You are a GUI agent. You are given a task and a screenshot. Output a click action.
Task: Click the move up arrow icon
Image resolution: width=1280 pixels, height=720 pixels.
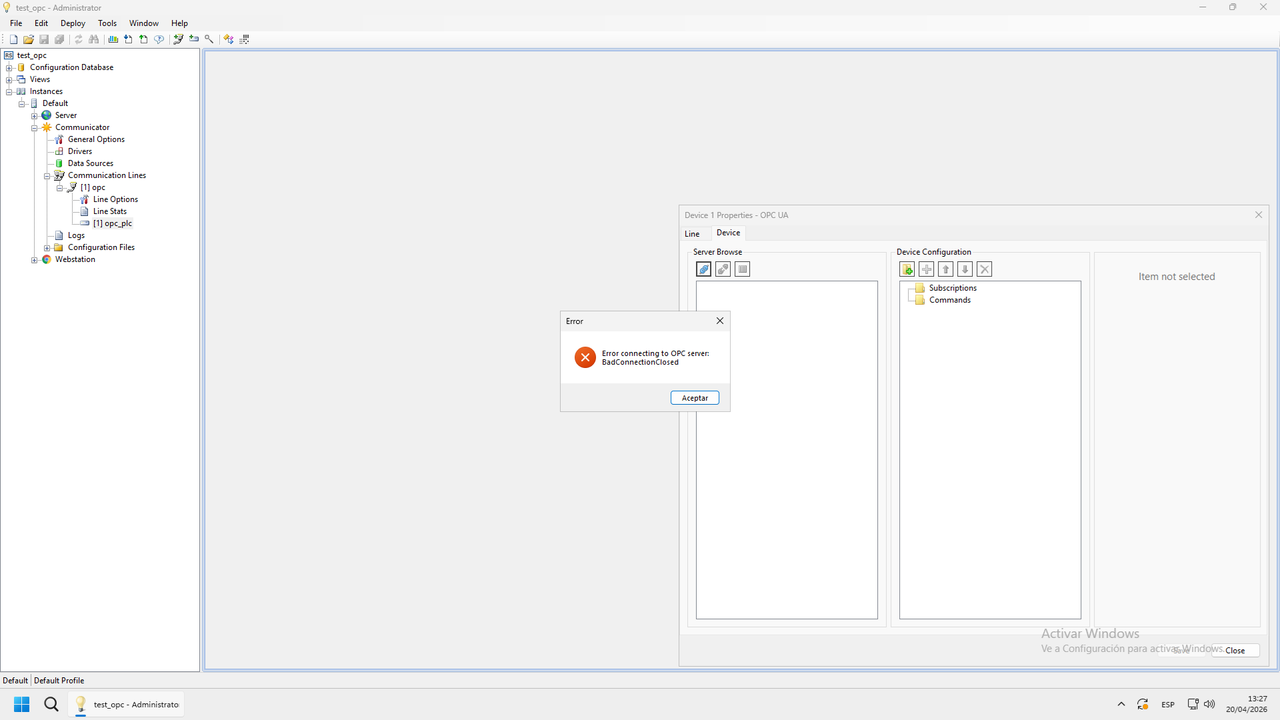coord(945,269)
